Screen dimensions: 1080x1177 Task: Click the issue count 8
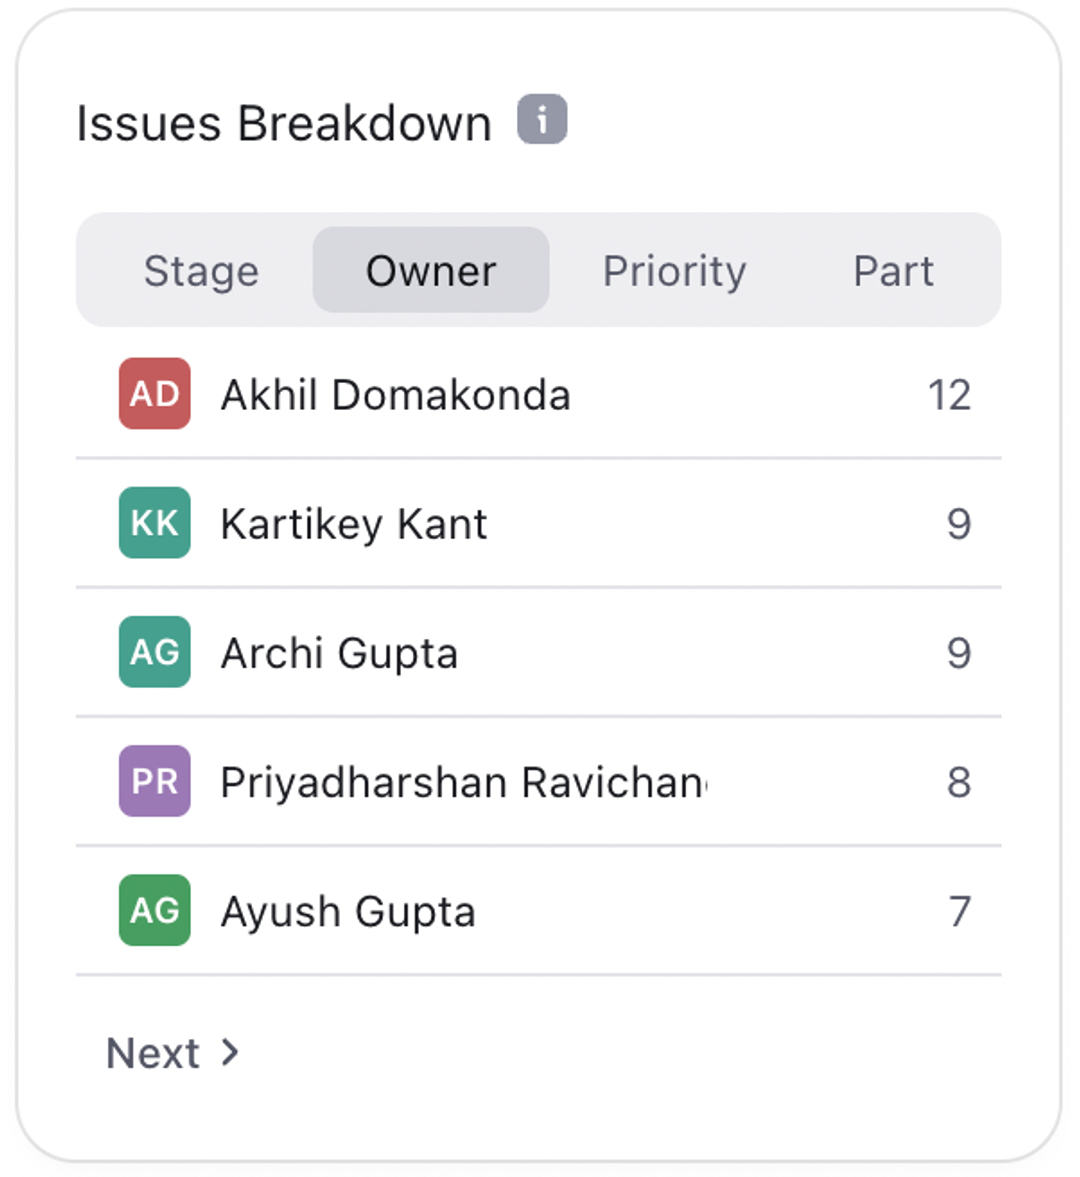(959, 782)
